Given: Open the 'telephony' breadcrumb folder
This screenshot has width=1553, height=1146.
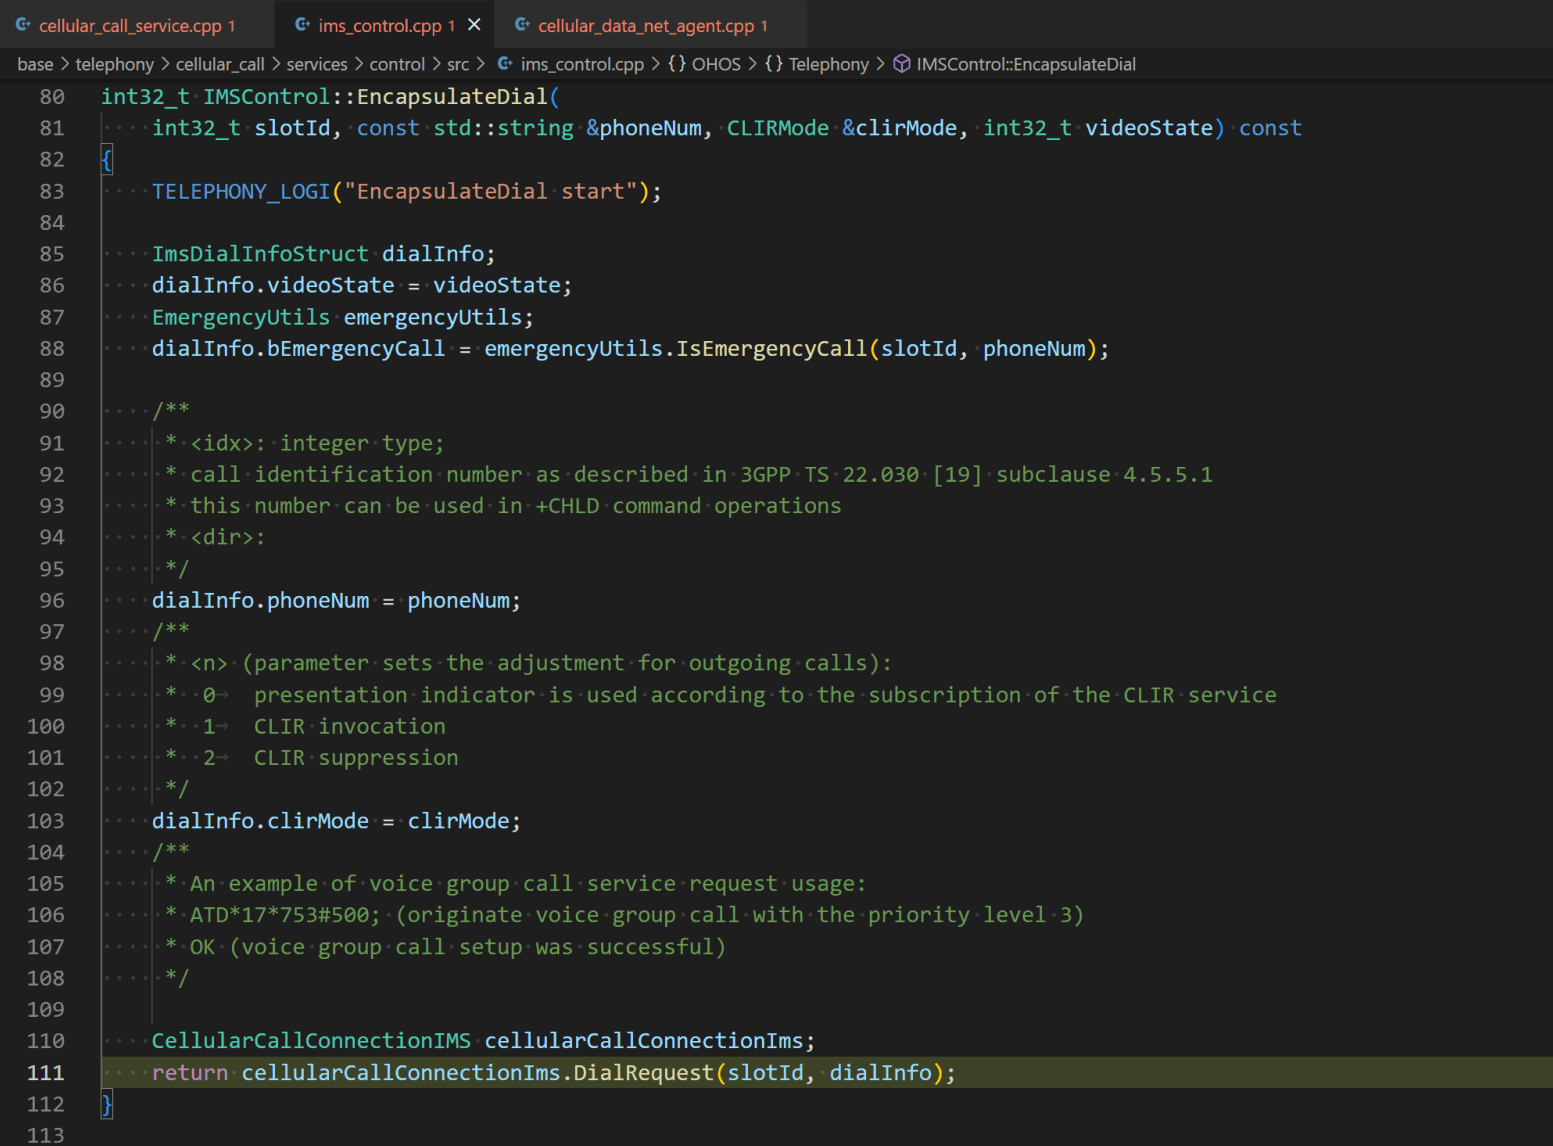Looking at the screenshot, I should pos(115,64).
